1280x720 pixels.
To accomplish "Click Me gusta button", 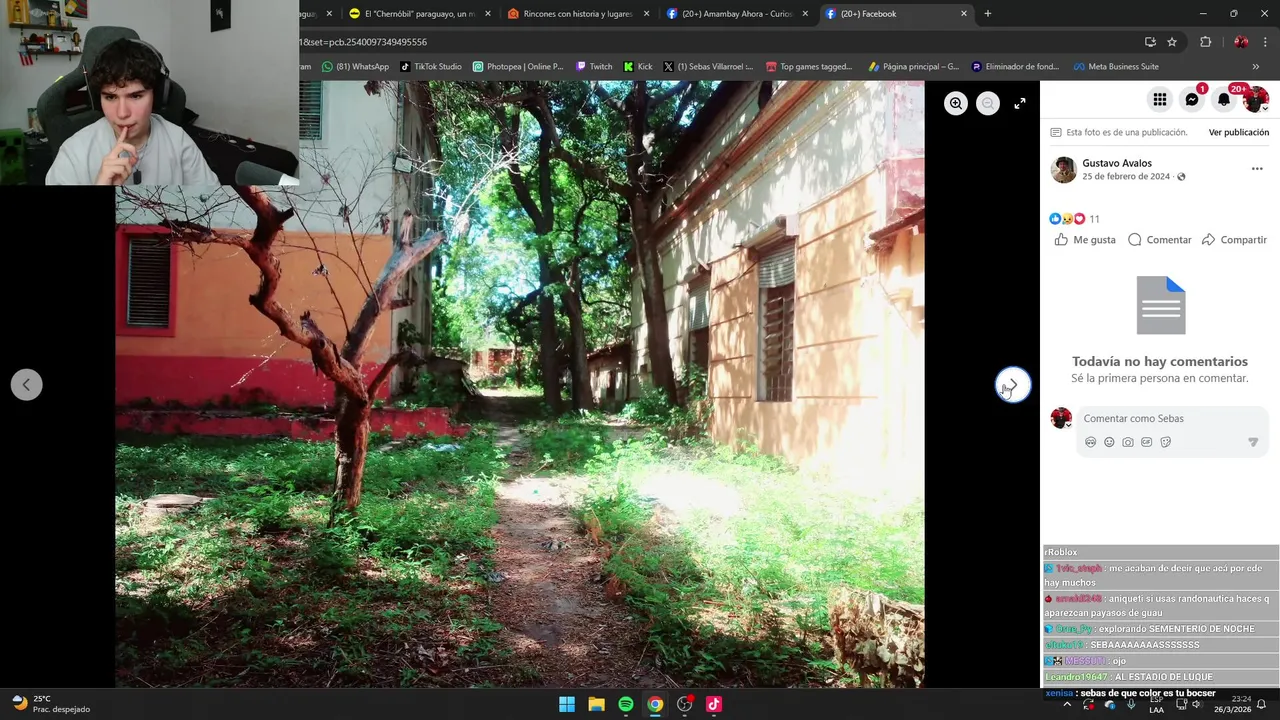I will tap(1085, 240).
